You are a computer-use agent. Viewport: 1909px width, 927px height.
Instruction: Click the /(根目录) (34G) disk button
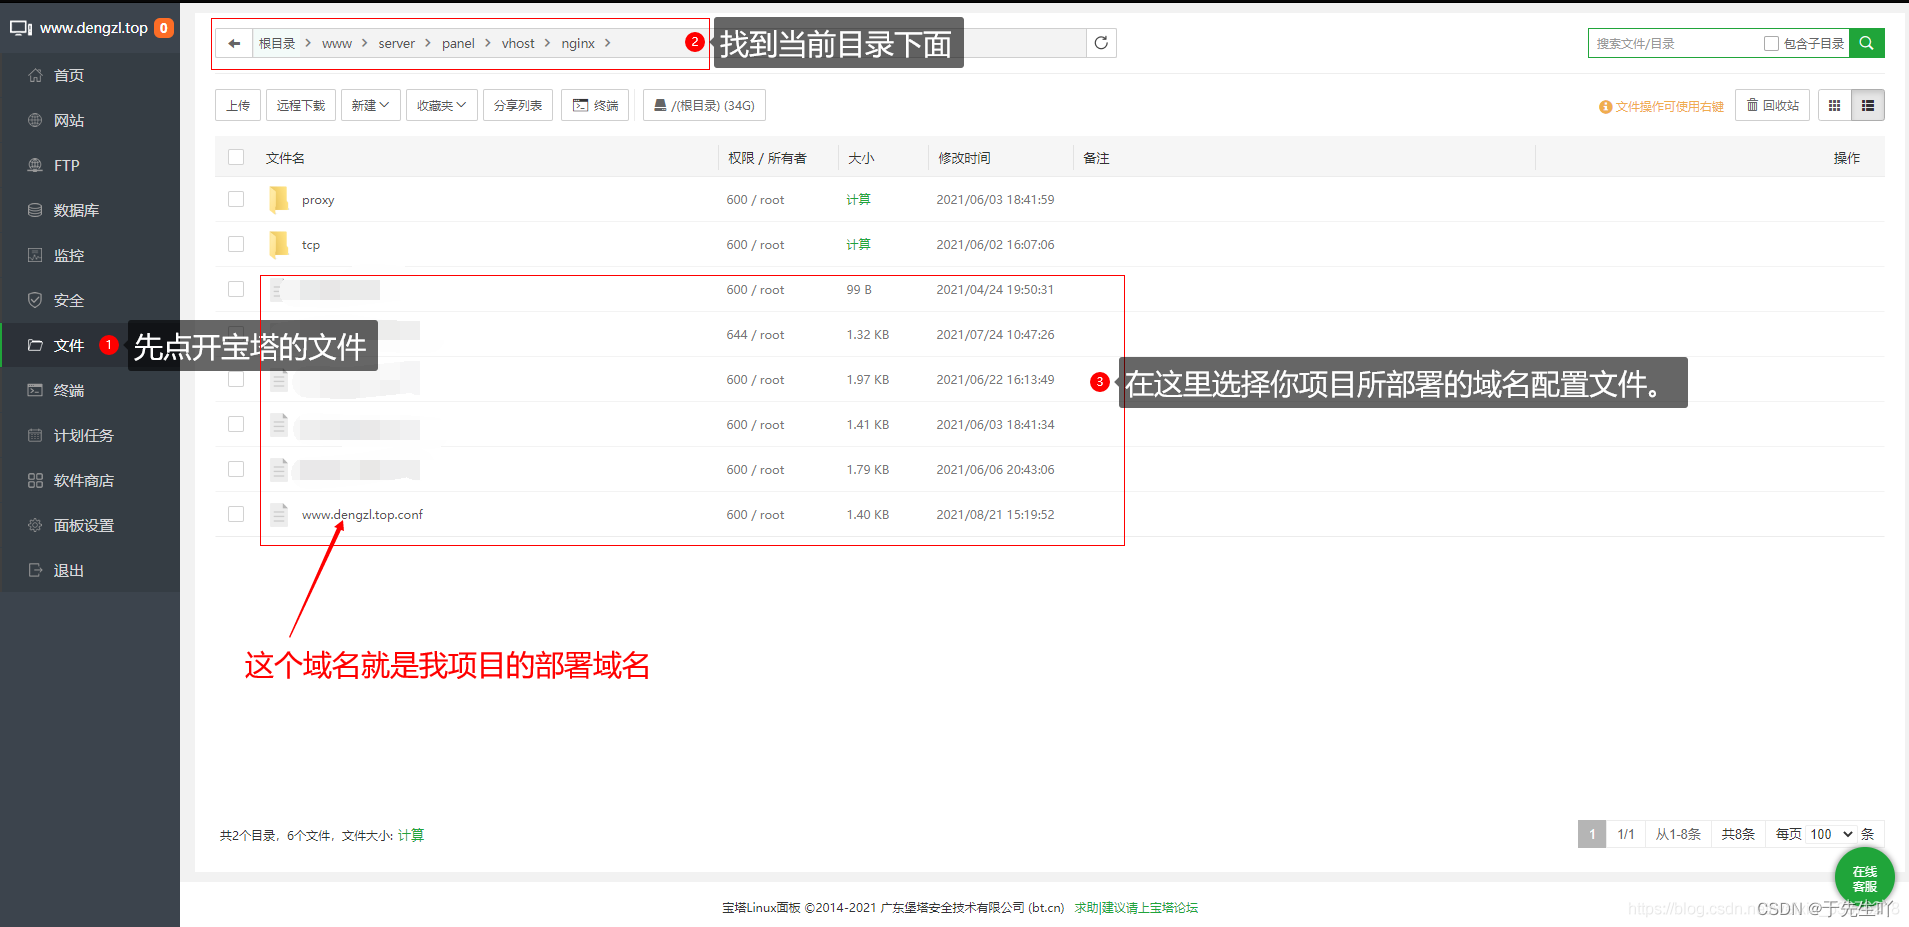705,105
